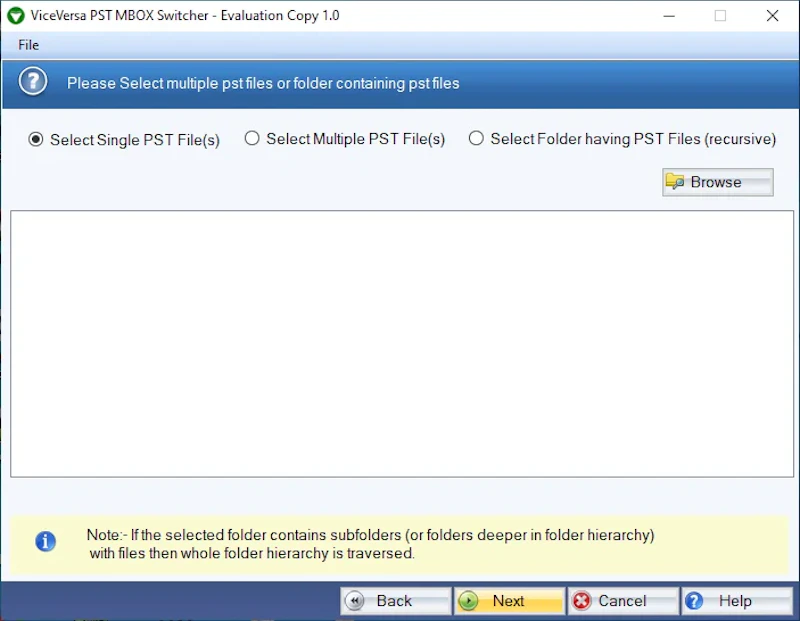Click the blue info icon beside the note
This screenshot has width=800, height=621.
45,541
